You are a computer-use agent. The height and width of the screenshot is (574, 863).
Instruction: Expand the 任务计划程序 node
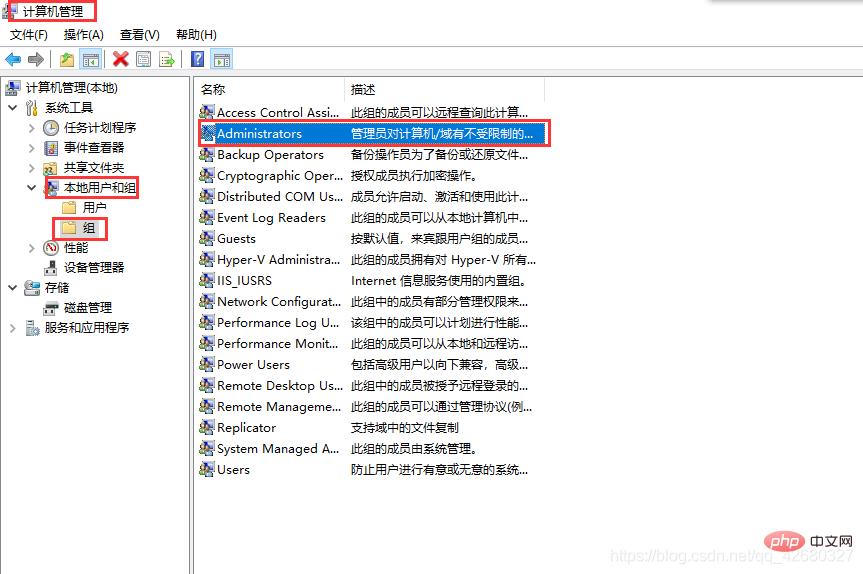[x=31, y=128]
